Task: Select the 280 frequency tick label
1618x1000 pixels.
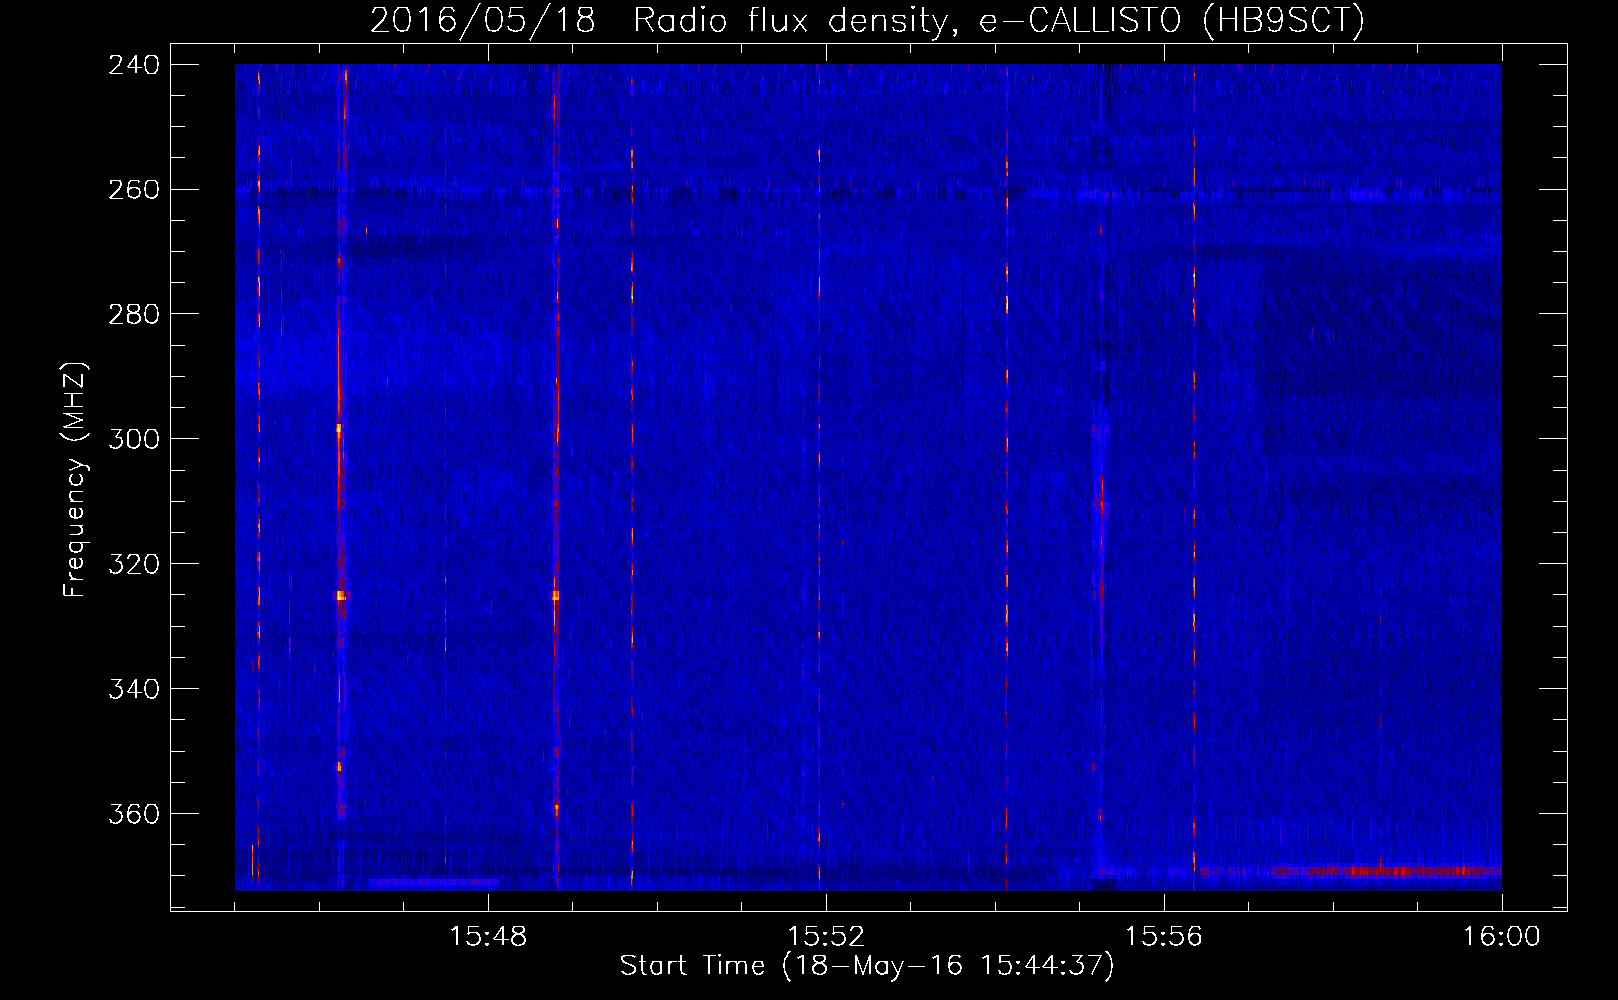Action: click(x=134, y=315)
